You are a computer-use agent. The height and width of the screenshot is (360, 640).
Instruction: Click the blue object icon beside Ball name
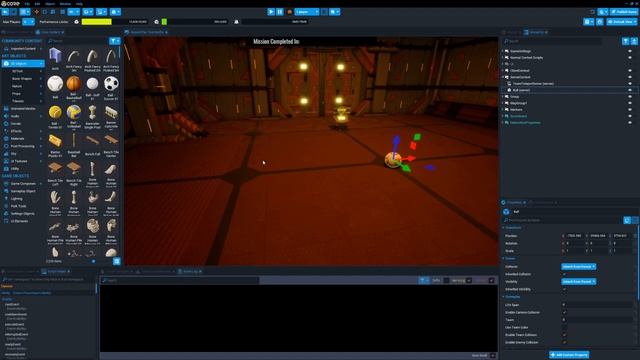pyautogui.click(x=506, y=212)
